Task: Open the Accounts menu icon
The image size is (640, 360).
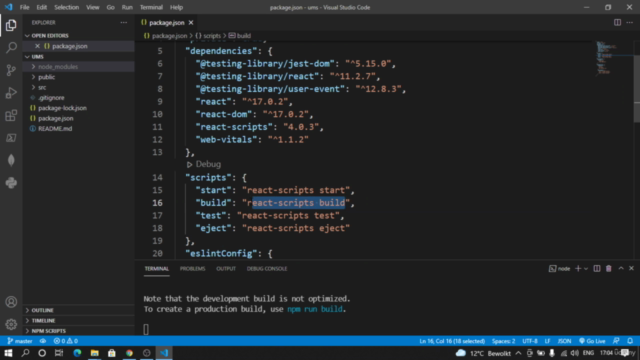Action: pyautogui.click(x=11, y=302)
